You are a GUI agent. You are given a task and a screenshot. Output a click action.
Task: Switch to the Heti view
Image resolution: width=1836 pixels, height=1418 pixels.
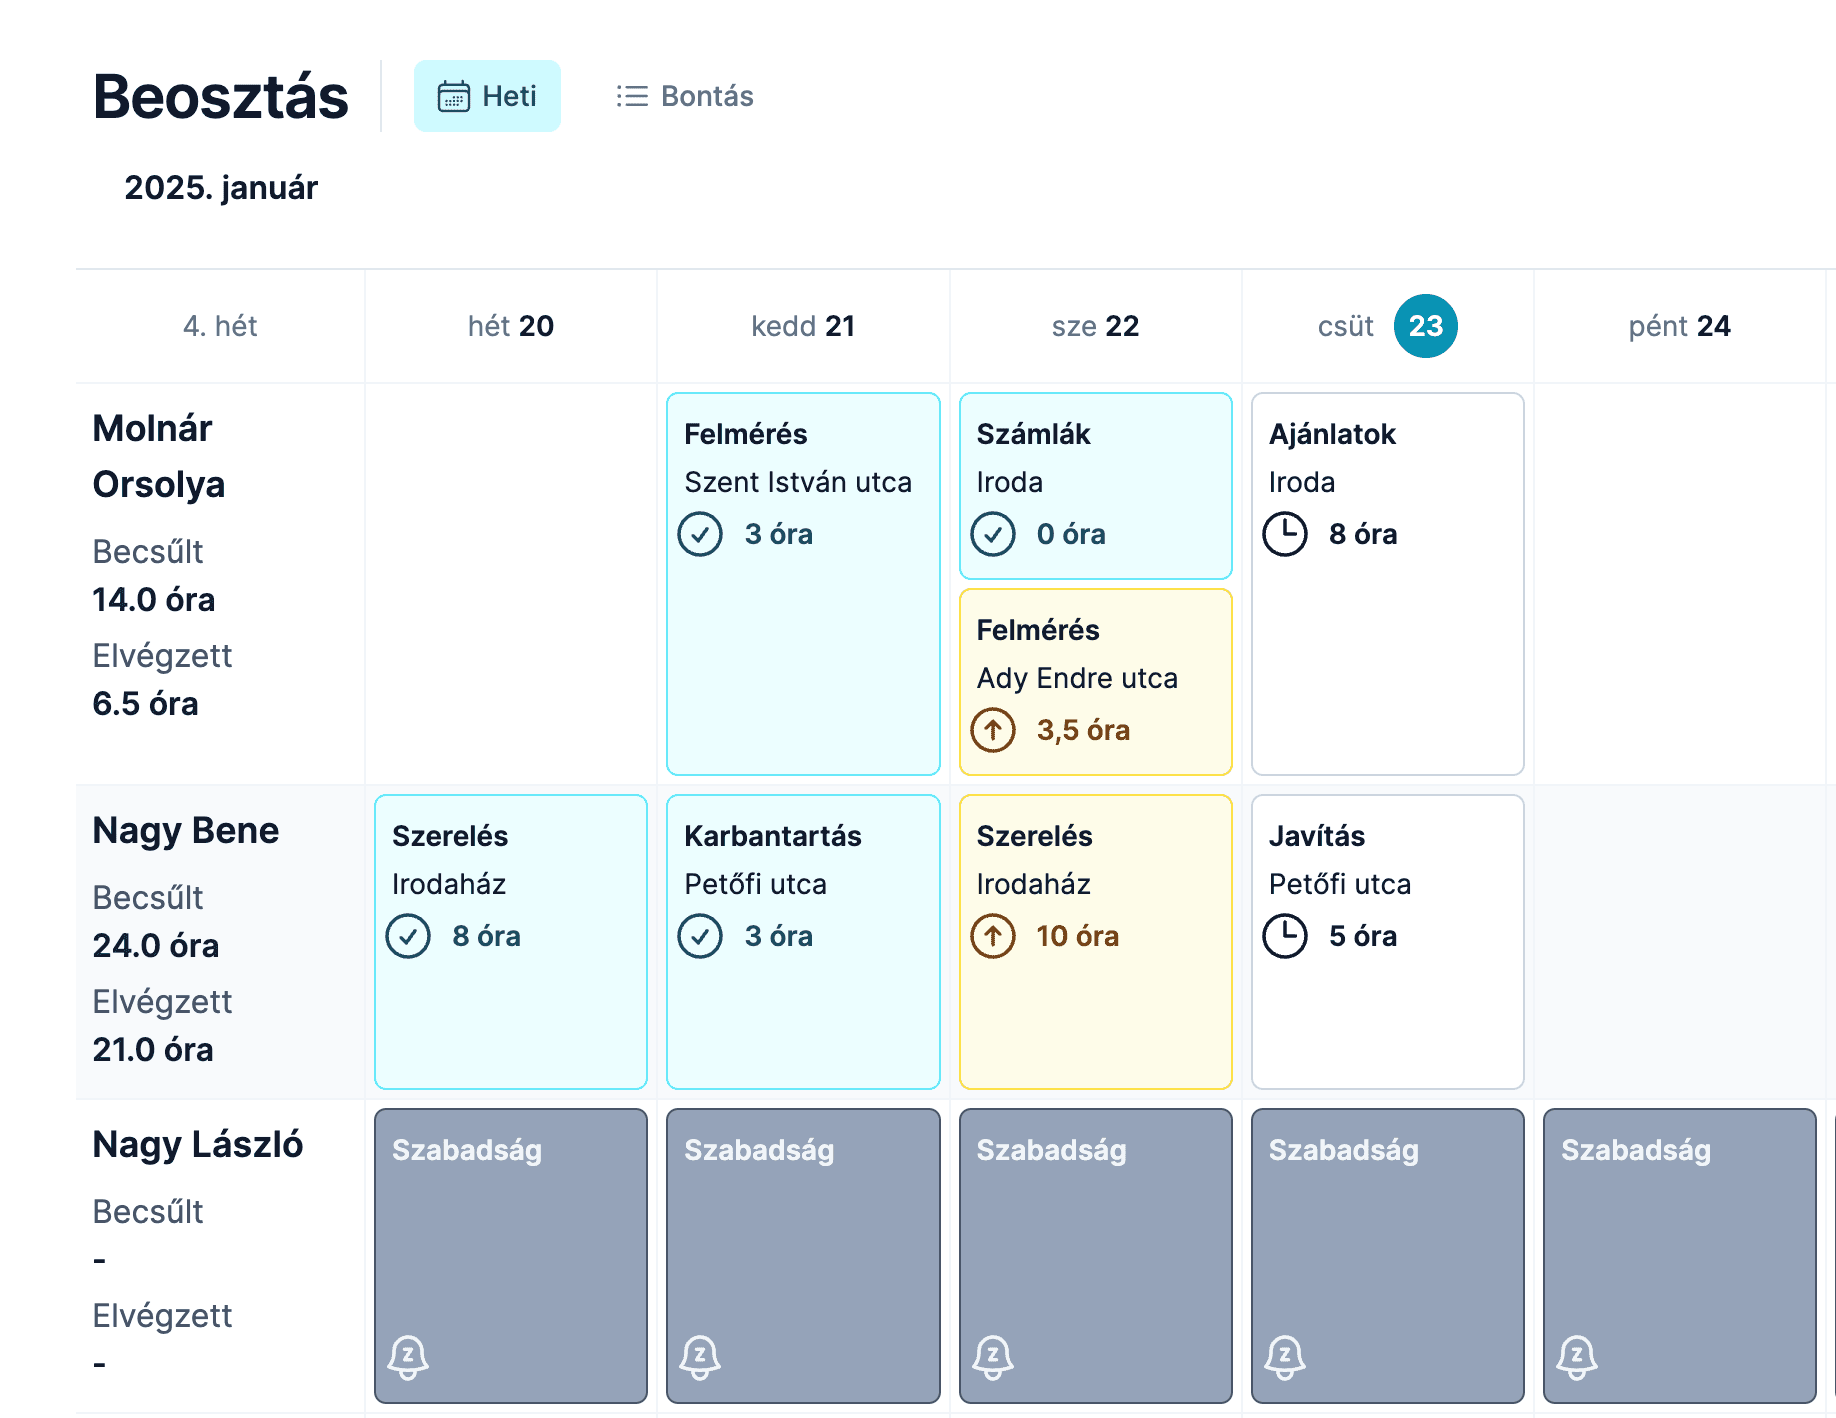pyautogui.click(x=488, y=96)
